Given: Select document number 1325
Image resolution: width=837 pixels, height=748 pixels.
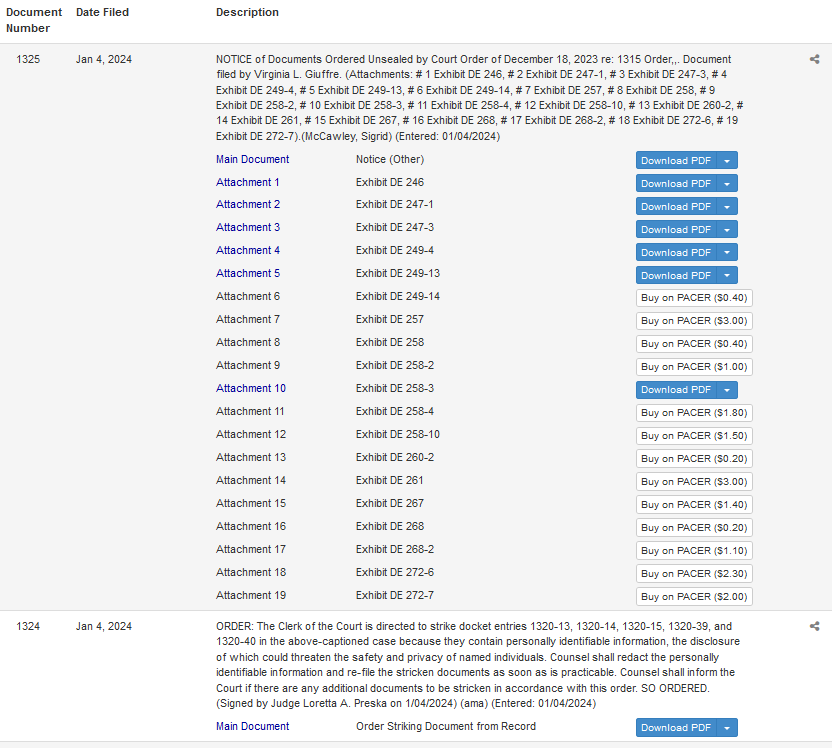Looking at the screenshot, I should coord(28,59).
